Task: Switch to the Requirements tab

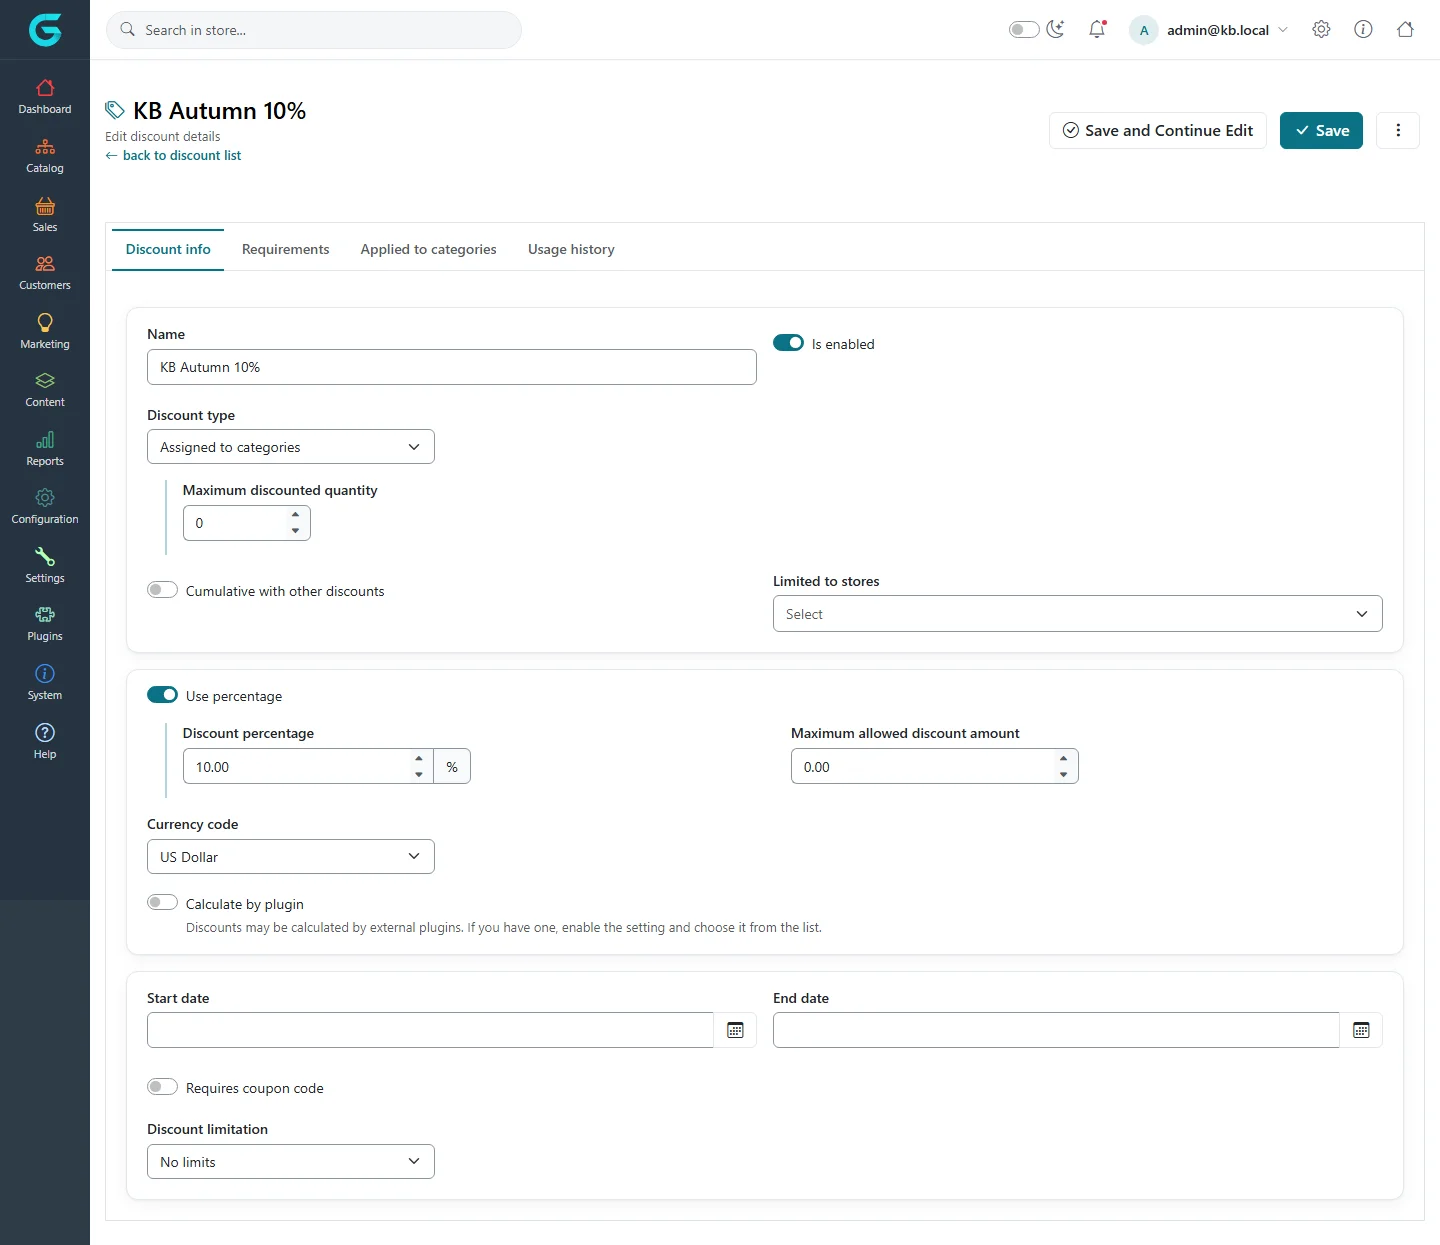Action: [x=285, y=249]
